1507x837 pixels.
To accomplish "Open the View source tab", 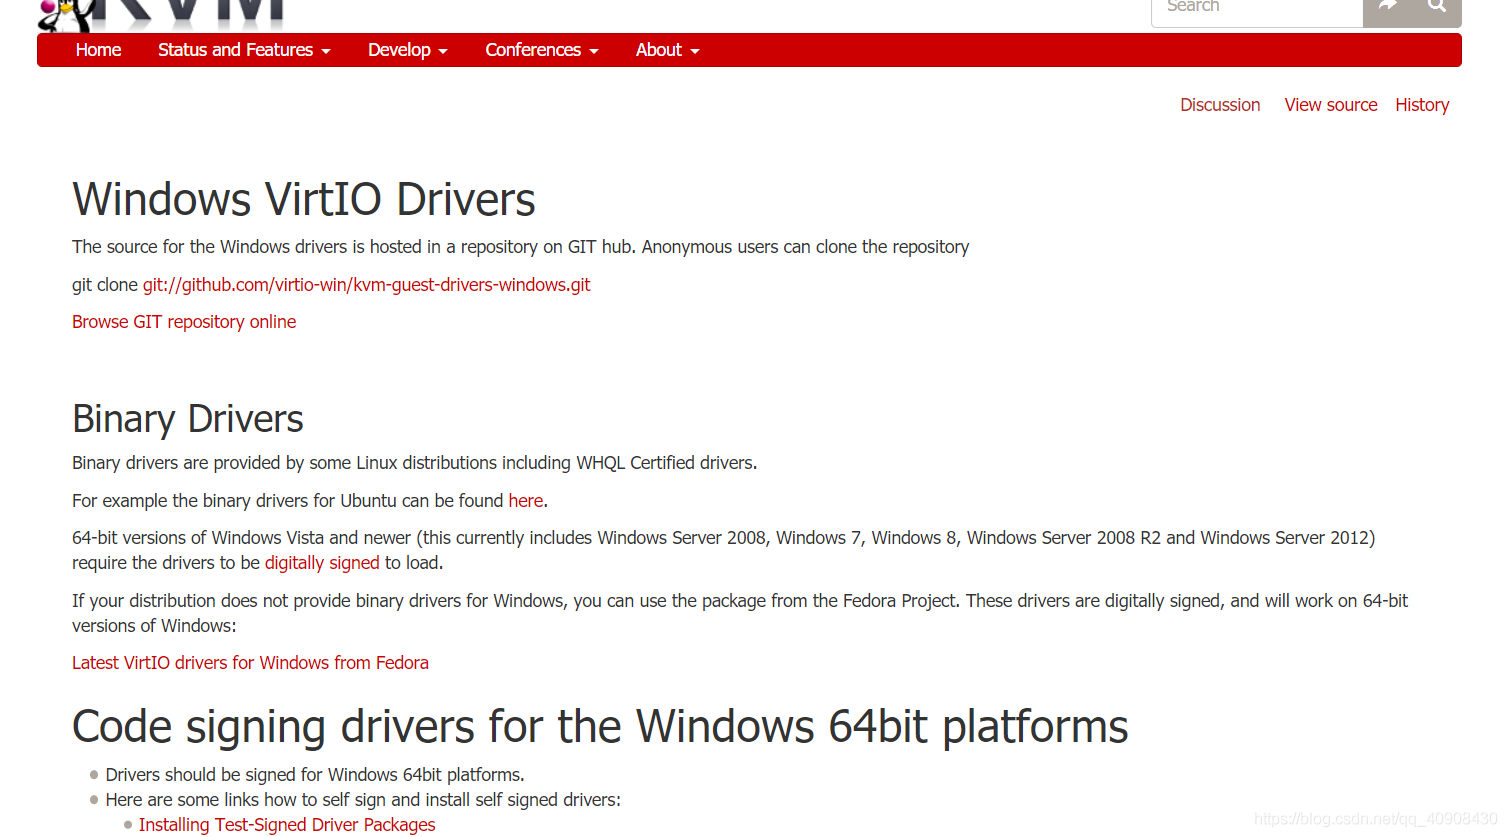I will tap(1331, 105).
